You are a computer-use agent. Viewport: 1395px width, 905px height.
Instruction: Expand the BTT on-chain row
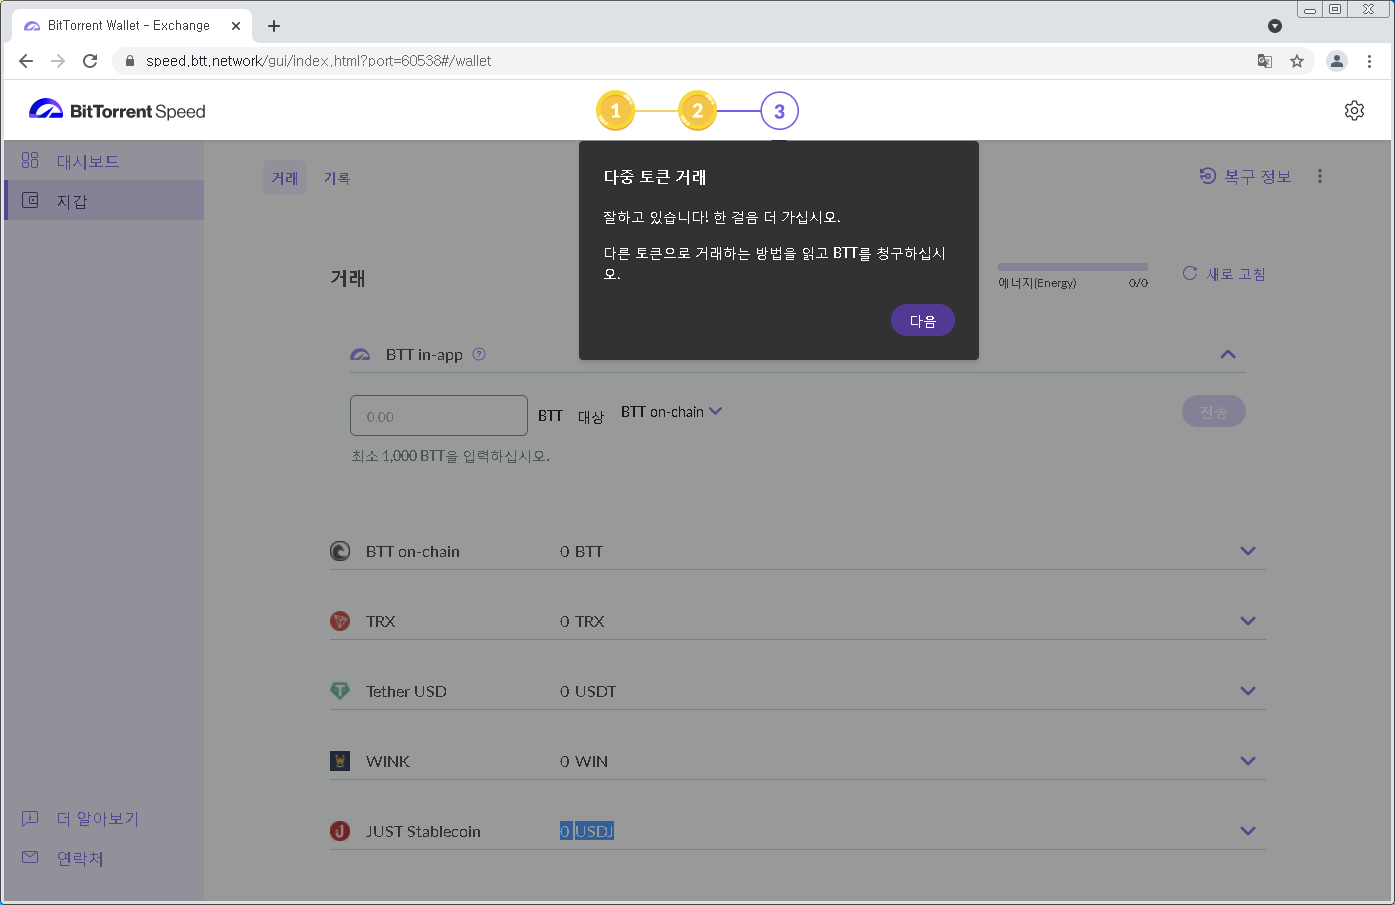click(1248, 551)
